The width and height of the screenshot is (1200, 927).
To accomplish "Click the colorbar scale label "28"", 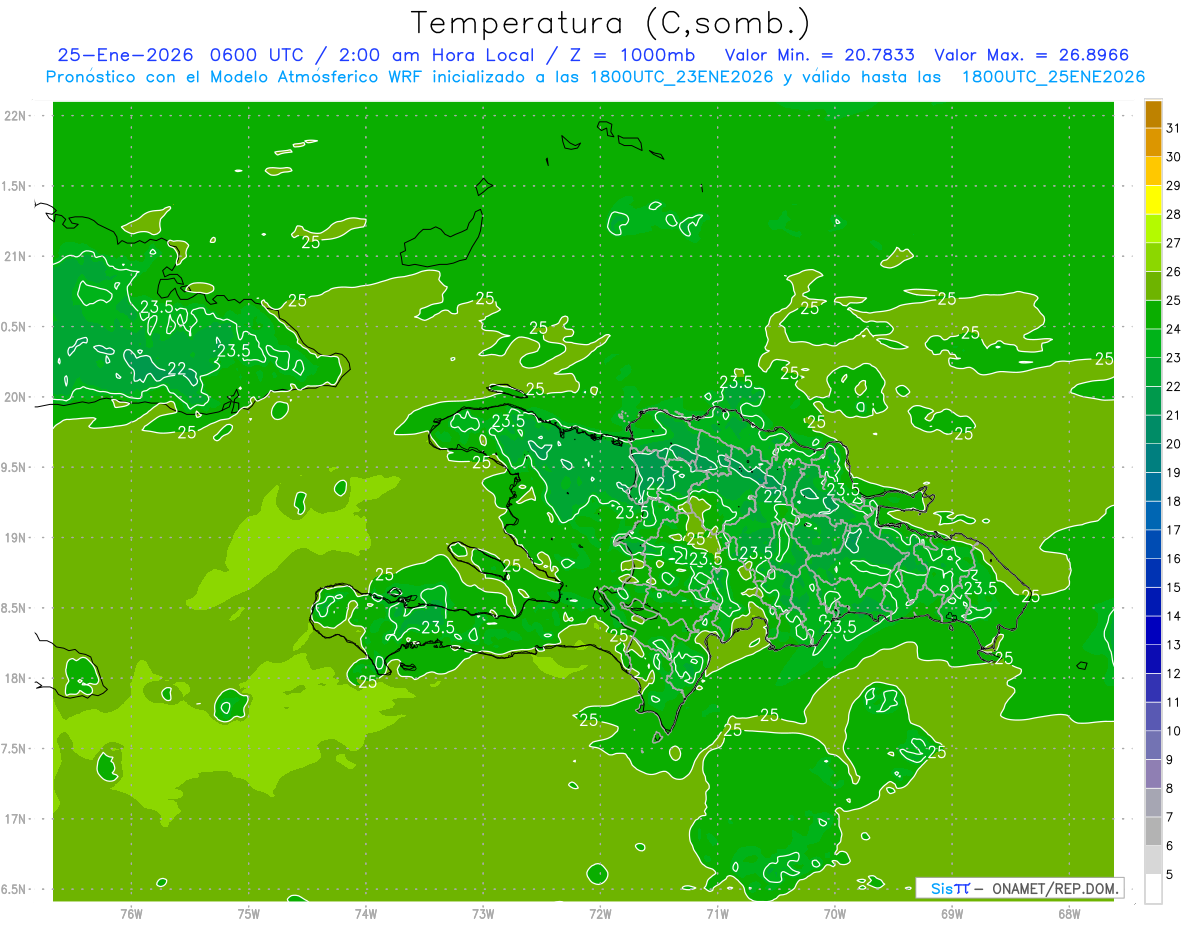I will [x=1173, y=214].
